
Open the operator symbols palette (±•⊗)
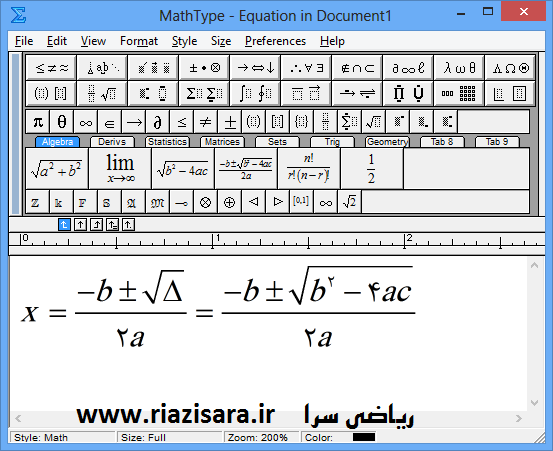204,67
